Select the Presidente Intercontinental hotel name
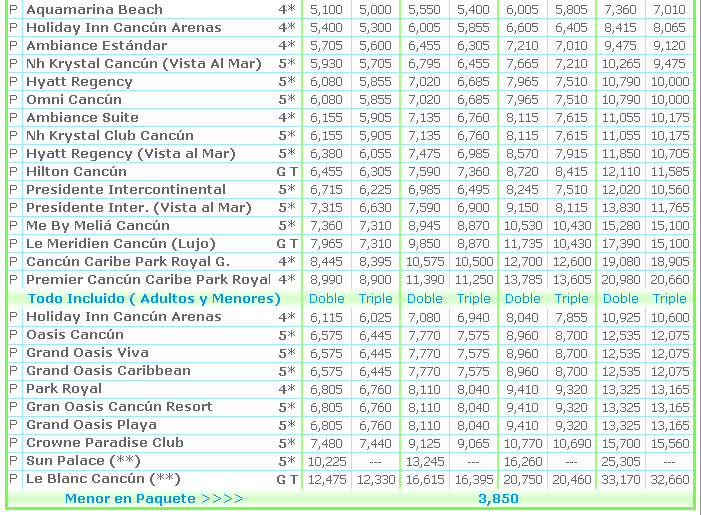701x515 pixels. coord(126,190)
